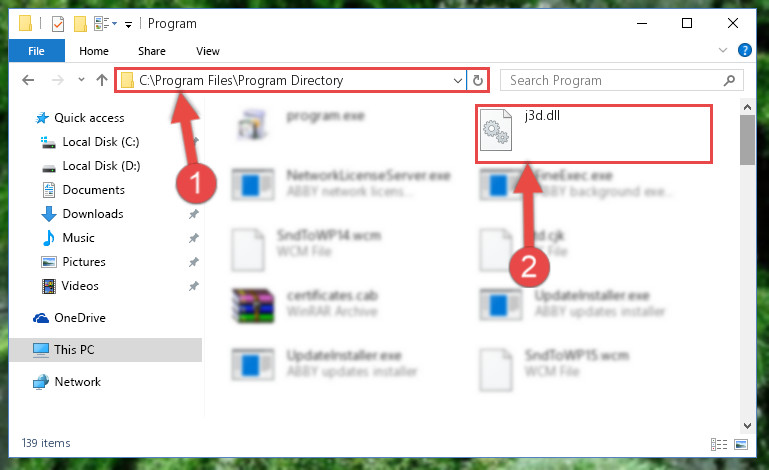Select the j3d.dll file icon
The width and height of the screenshot is (769, 470).
pyautogui.click(x=495, y=130)
